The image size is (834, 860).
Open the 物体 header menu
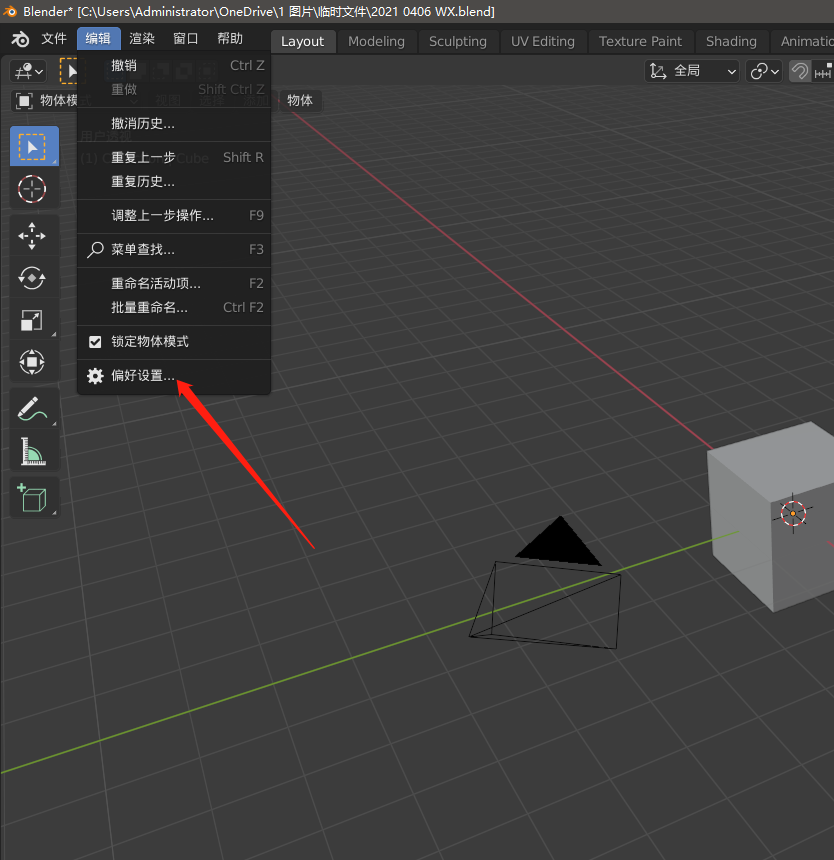300,101
